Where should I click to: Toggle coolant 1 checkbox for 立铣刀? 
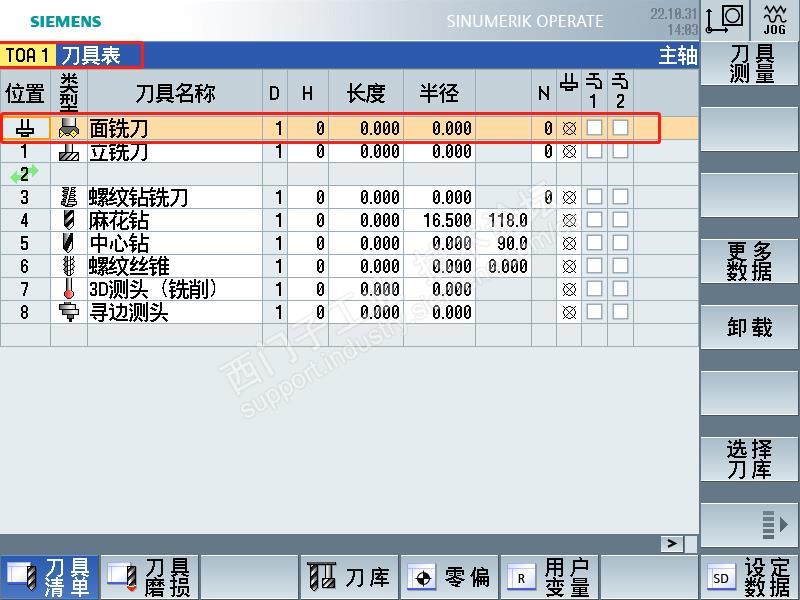(594, 151)
